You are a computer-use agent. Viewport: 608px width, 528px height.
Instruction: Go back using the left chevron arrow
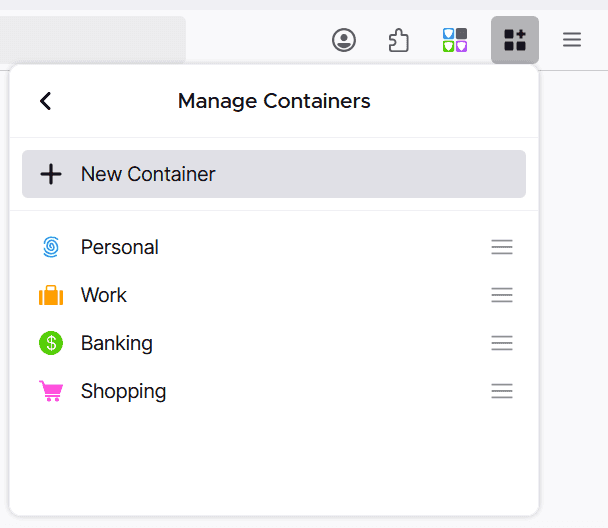(x=45, y=101)
